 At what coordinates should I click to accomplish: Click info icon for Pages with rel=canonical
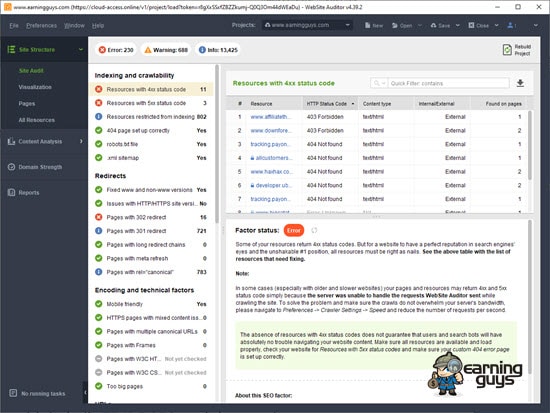coord(99,272)
